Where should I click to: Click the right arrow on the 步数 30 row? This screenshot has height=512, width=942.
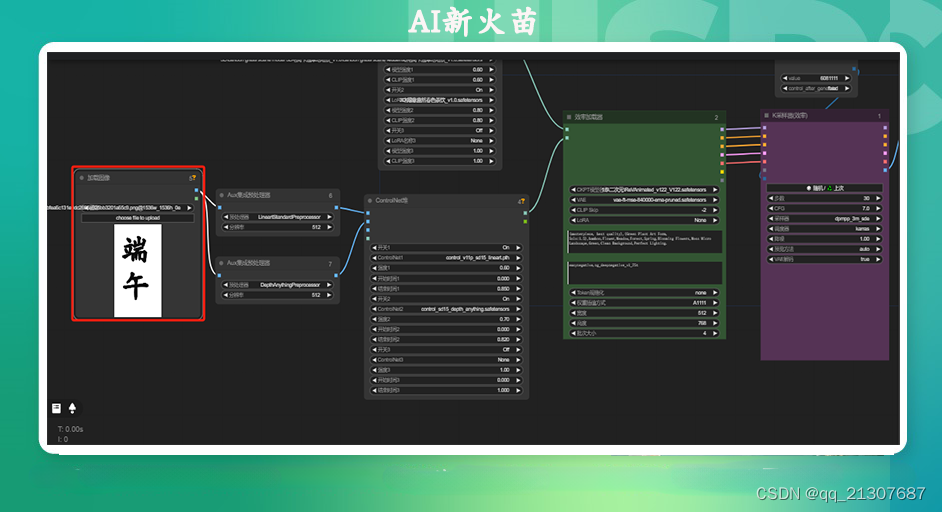pos(878,198)
